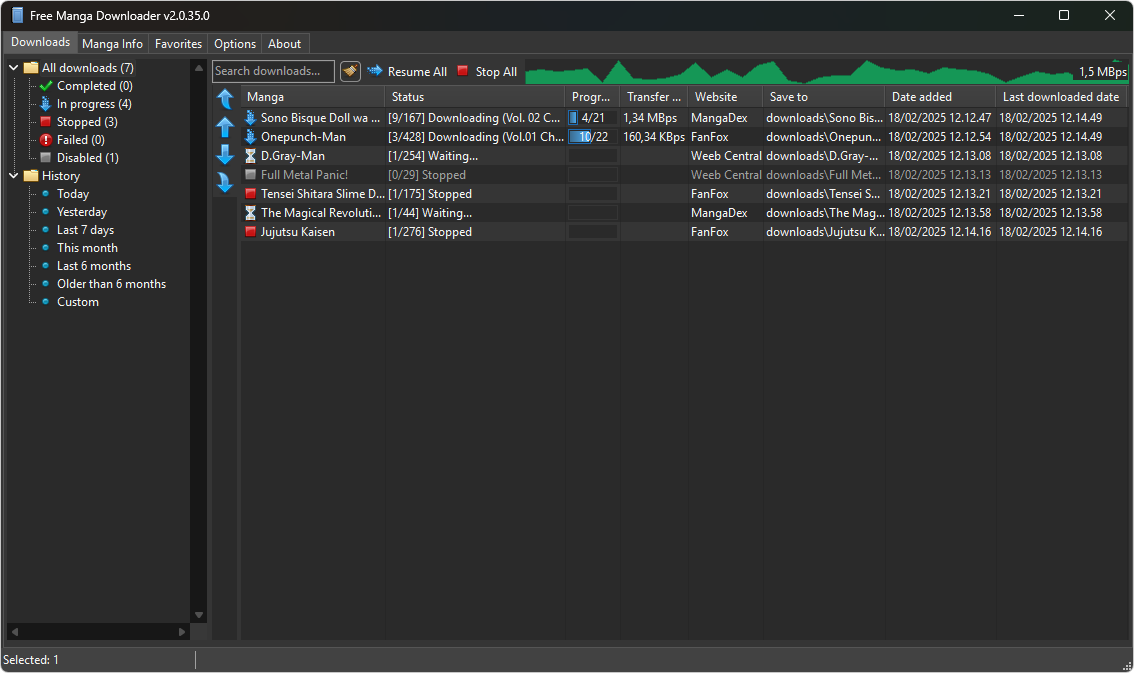The image size is (1134, 673).
Task: Select Disabled (1) filter
Action: pyautogui.click(x=88, y=158)
